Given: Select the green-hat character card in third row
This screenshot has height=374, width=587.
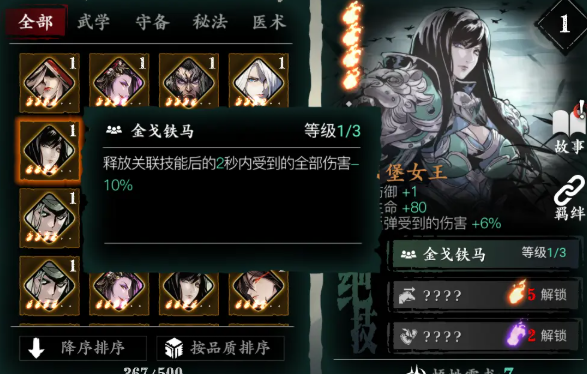Looking at the screenshot, I should (49, 218).
